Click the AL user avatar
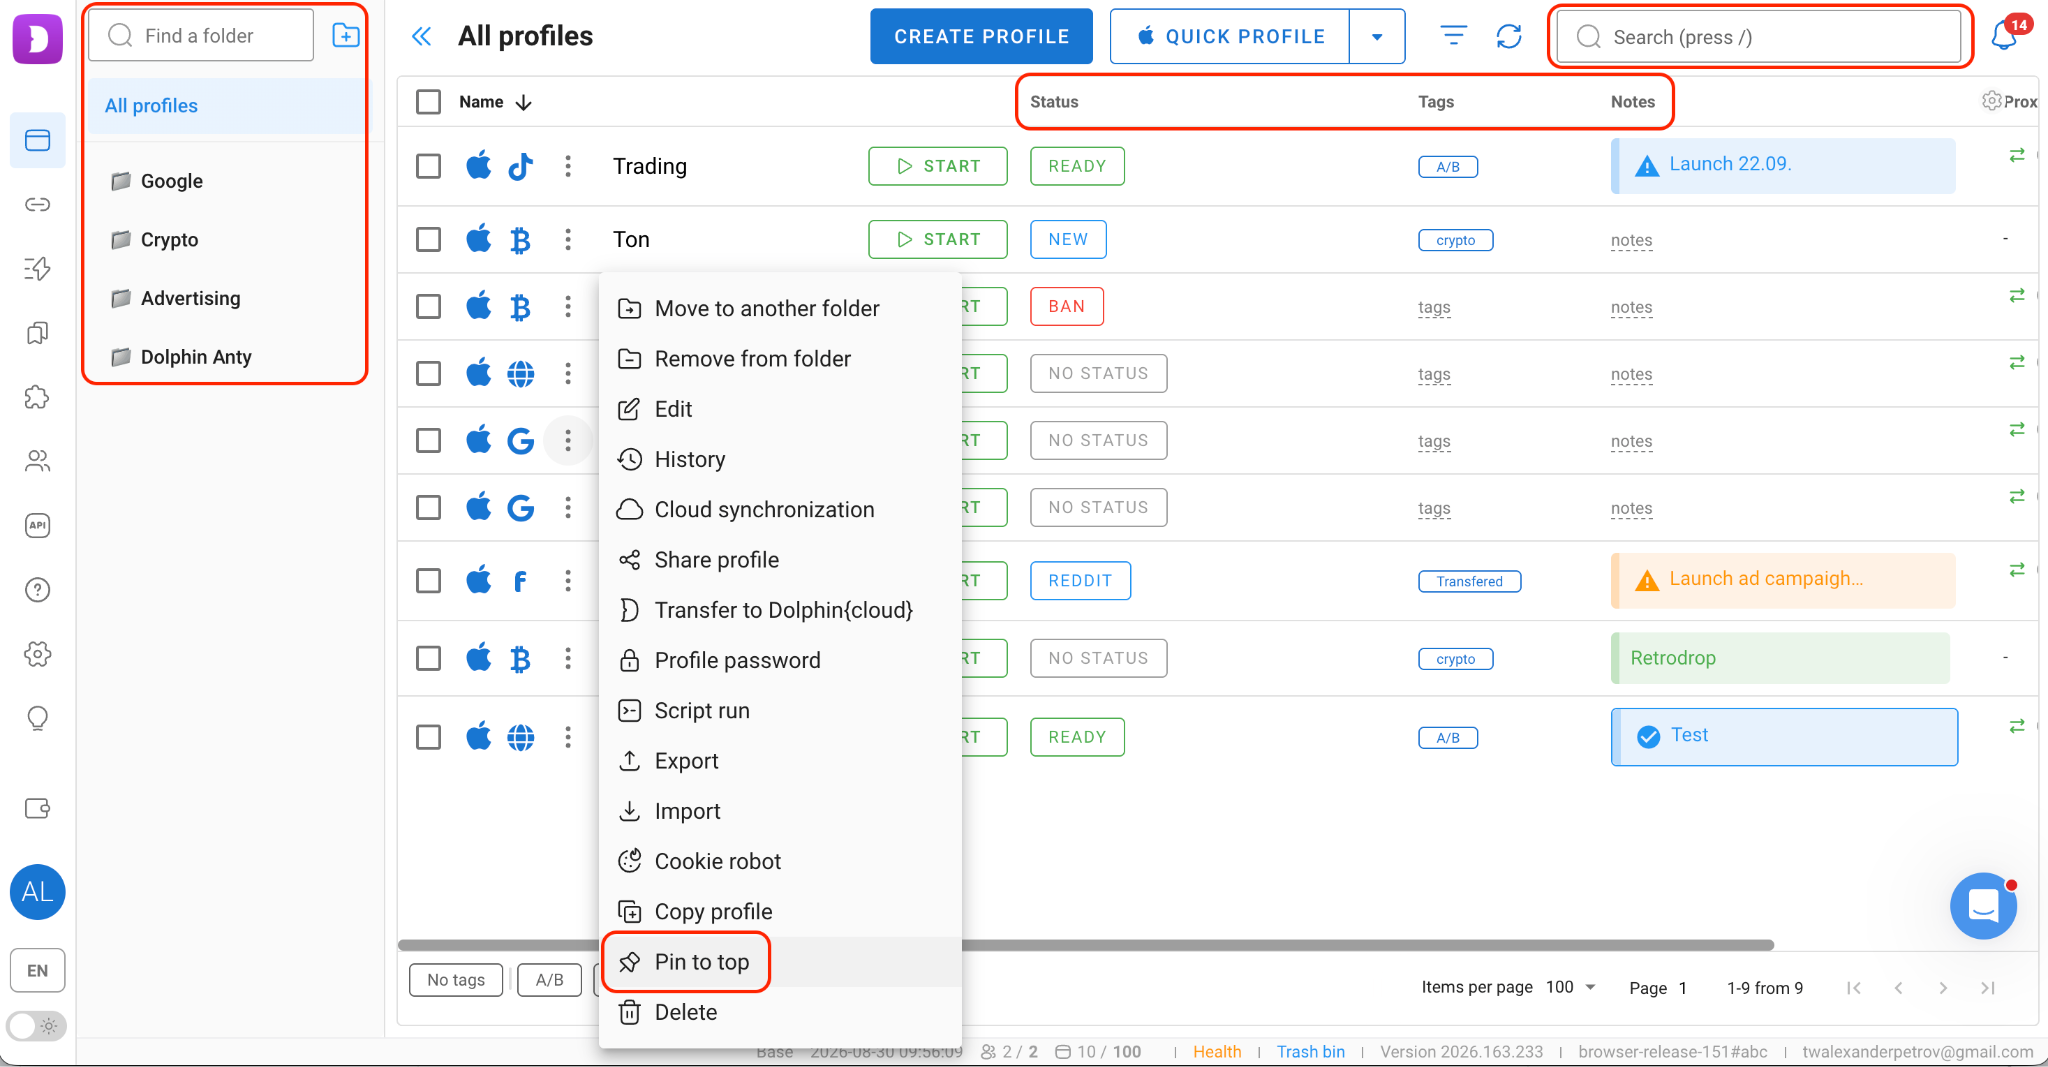 tap(38, 892)
